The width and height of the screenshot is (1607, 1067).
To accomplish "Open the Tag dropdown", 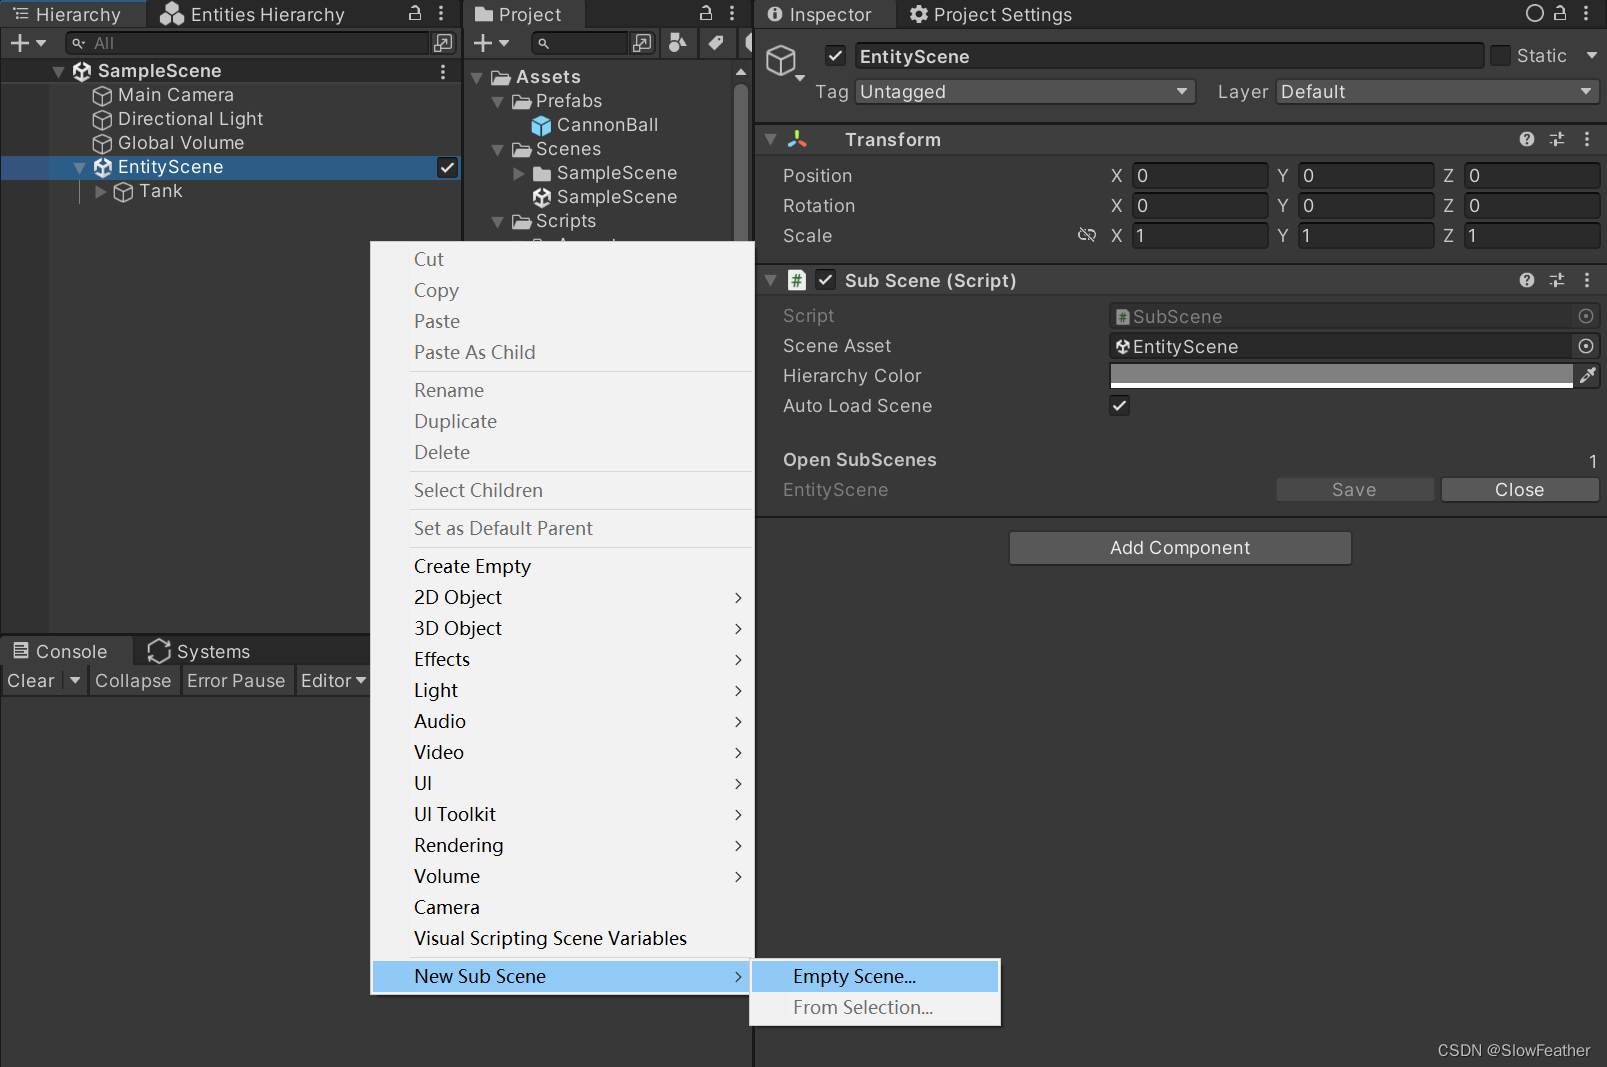I will 1026,92.
